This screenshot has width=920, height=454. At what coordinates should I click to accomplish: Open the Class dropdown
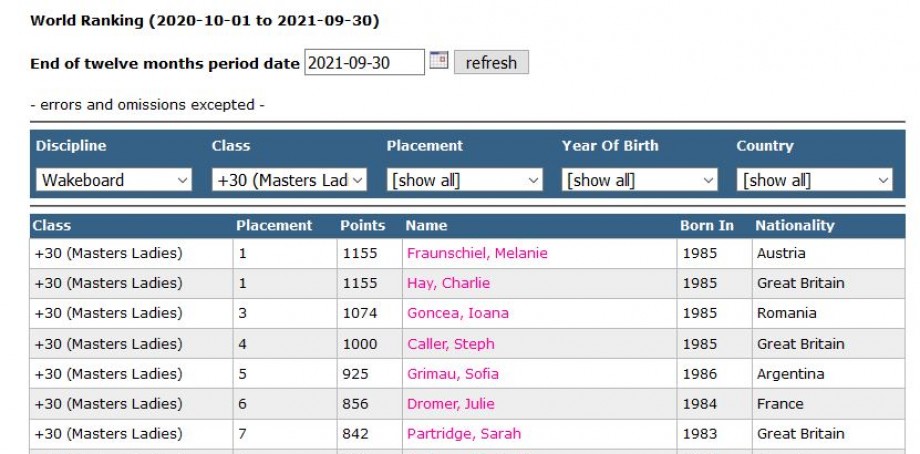289,180
